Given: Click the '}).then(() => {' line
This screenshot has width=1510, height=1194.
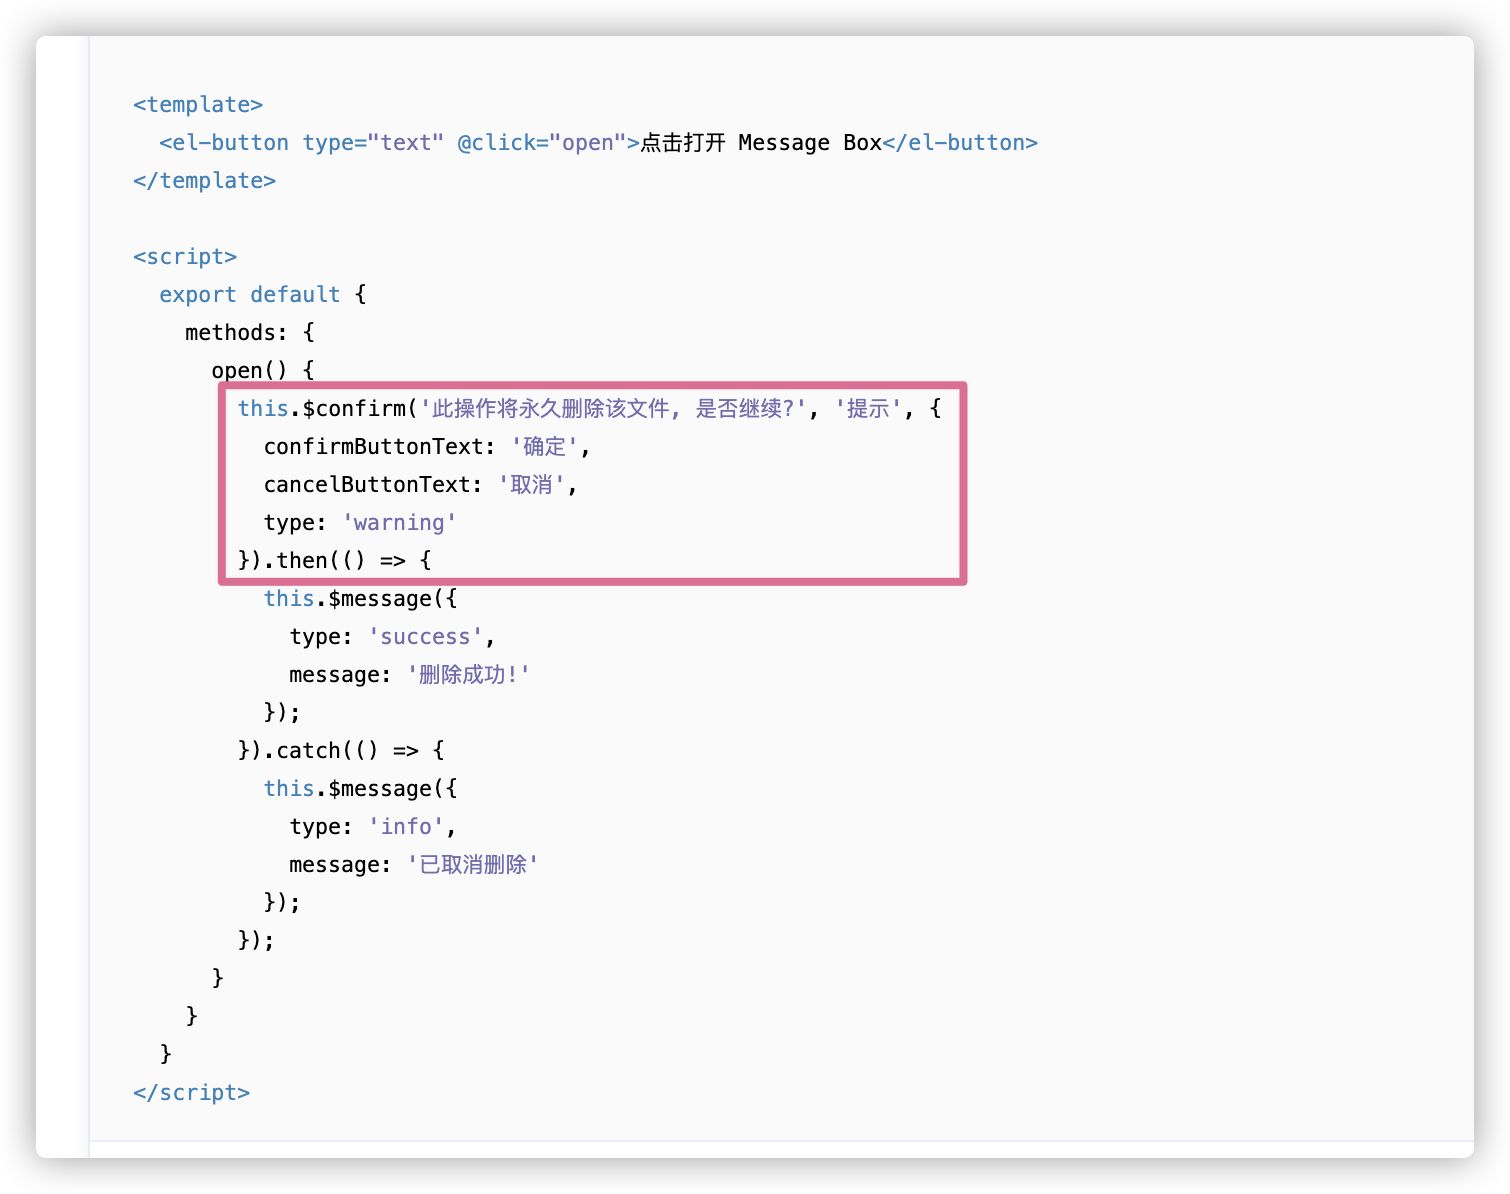Looking at the screenshot, I should click(335, 561).
